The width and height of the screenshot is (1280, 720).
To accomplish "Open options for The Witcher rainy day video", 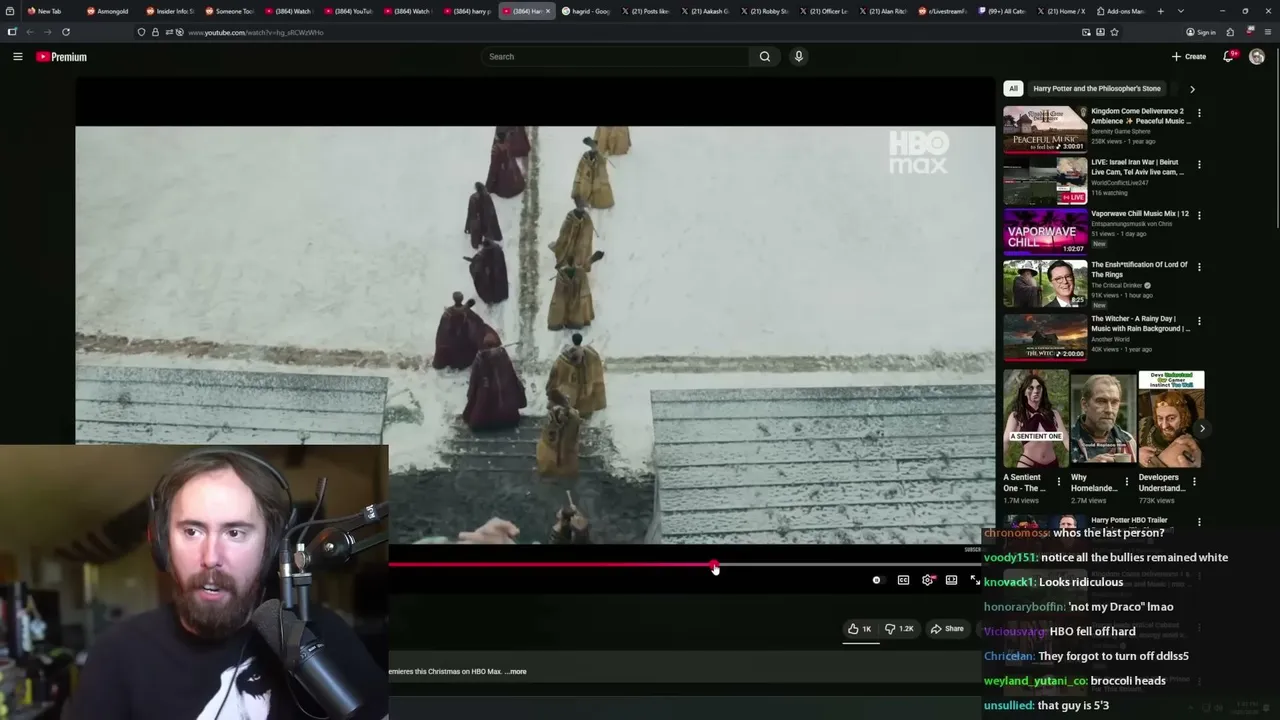I will [x=1199, y=321].
